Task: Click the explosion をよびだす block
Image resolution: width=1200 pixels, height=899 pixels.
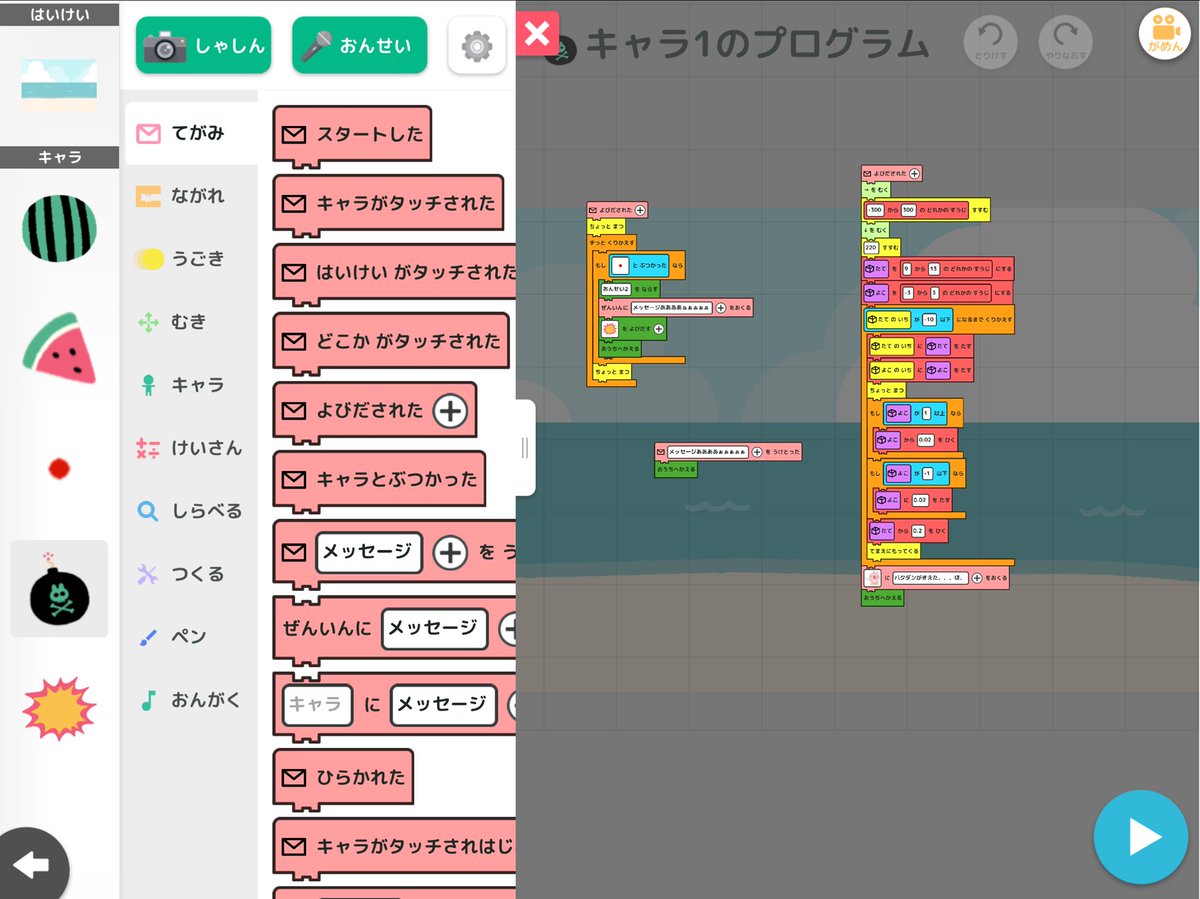Action: [x=632, y=328]
